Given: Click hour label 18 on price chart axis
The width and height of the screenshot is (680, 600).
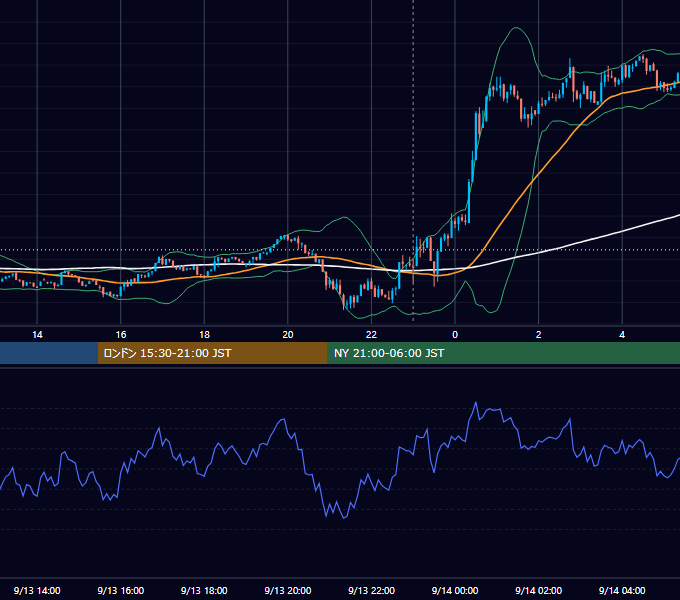Looking at the screenshot, I should pyautogui.click(x=204, y=335).
